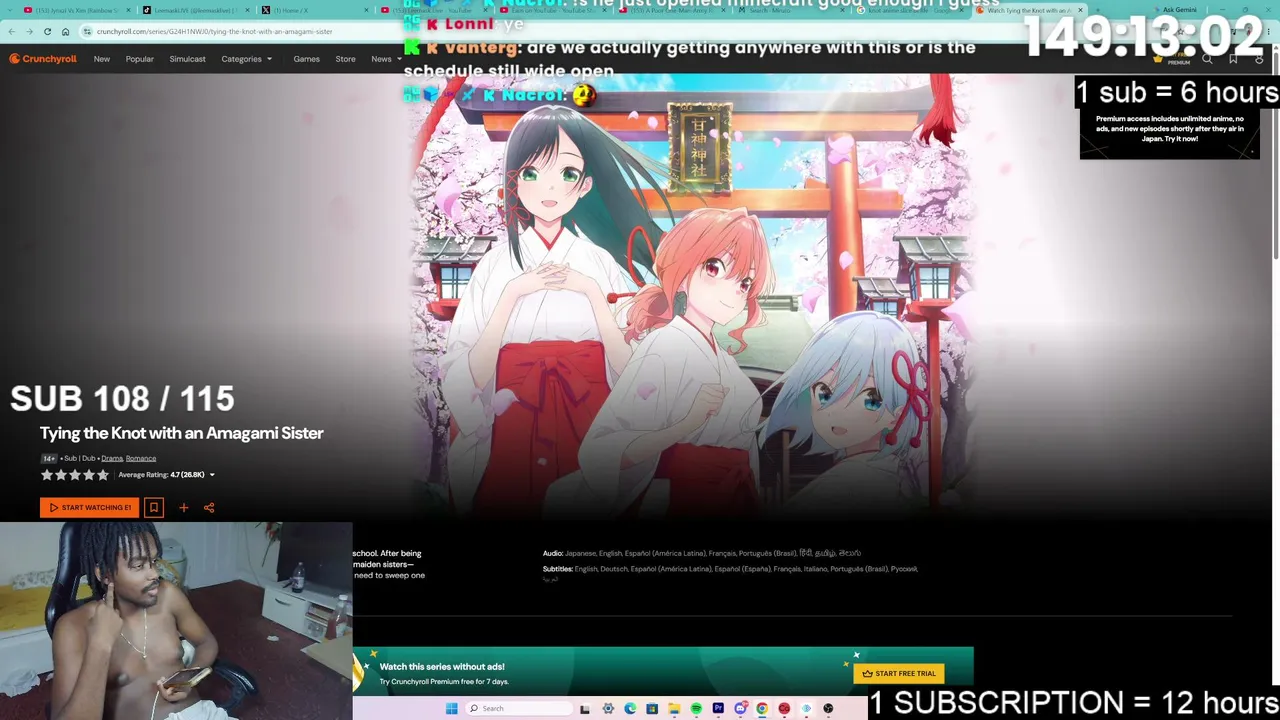
Task: Expand the Average Rating details arrow
Action: point(212,475)
